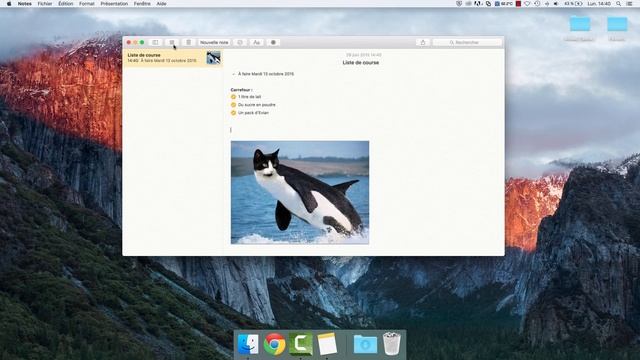Focus the Rechercher search field
Image resolution: width=640 pixels, height=360 pixels.
(x=467, y=42)
